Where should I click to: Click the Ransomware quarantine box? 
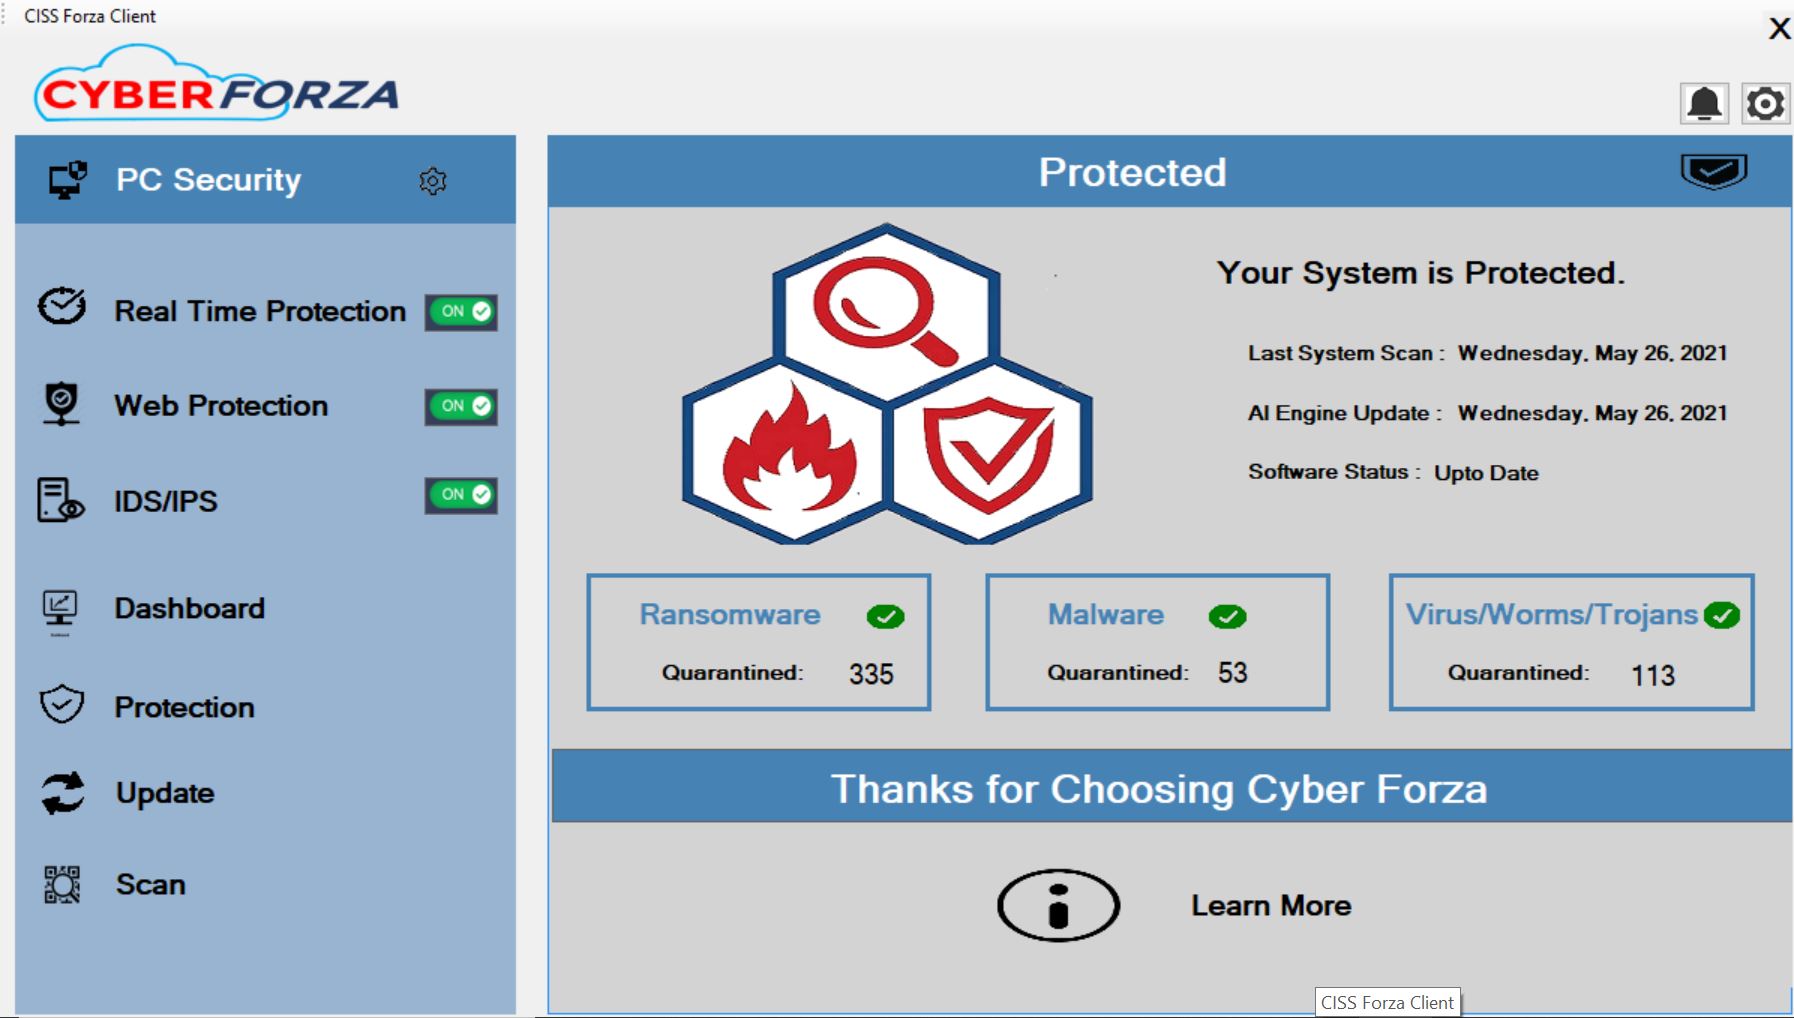758,642
